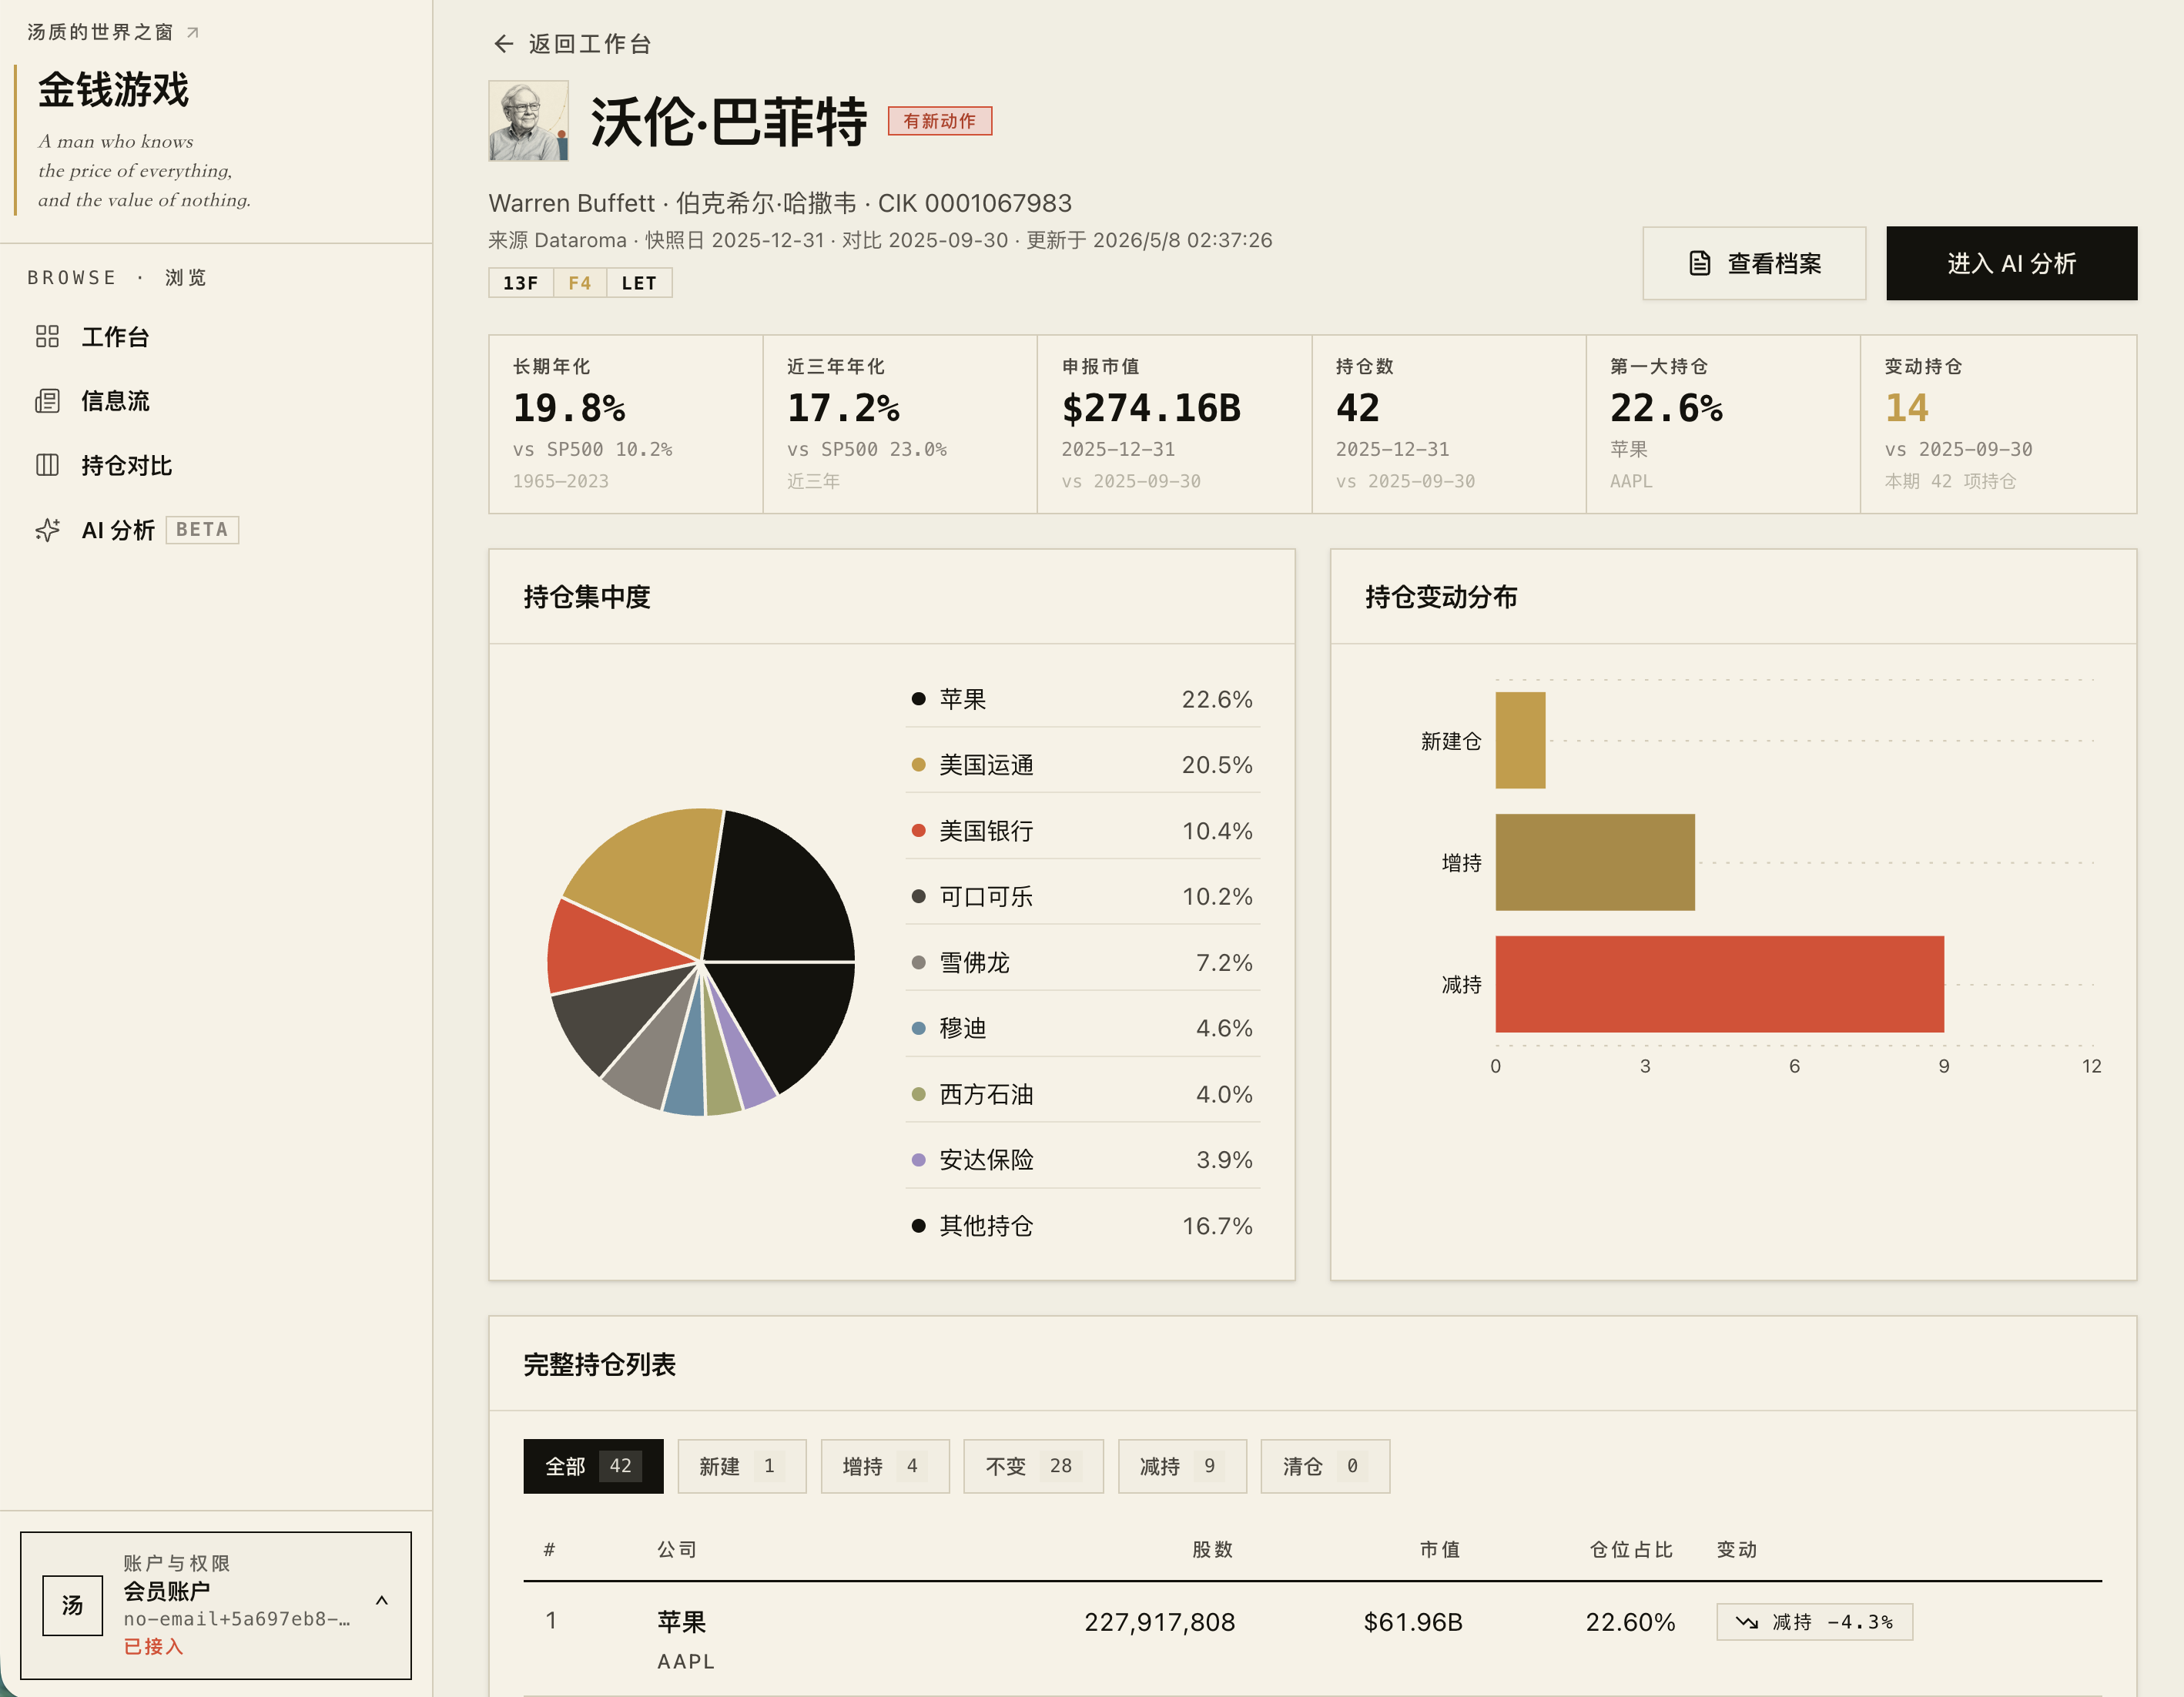
Task: Select the 减持 9 filter tab
Action: (x=1182, y=1466)
